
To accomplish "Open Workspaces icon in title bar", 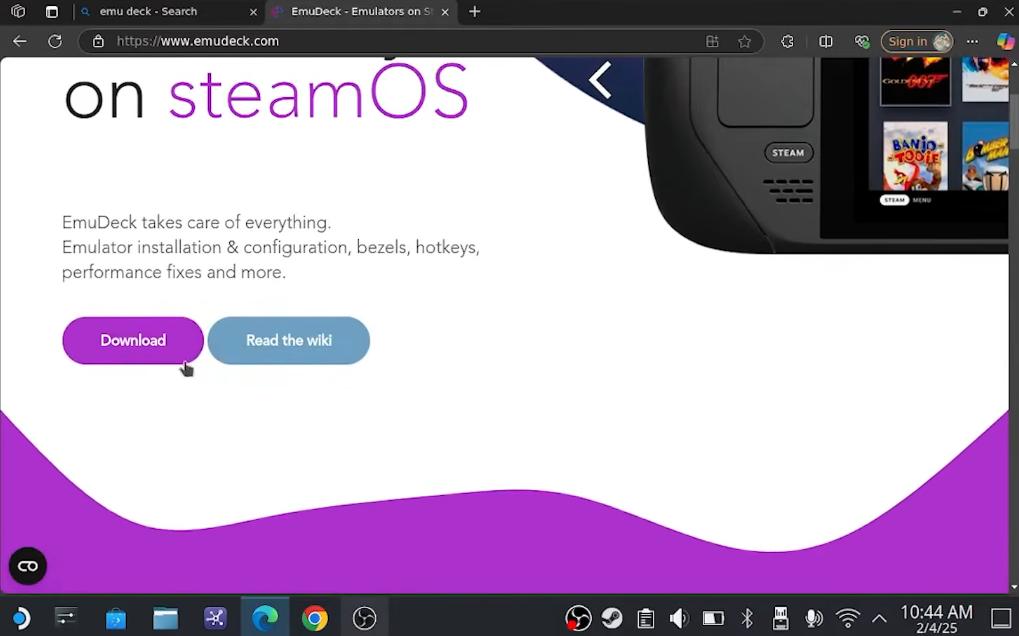I will (x=18, y=11).
